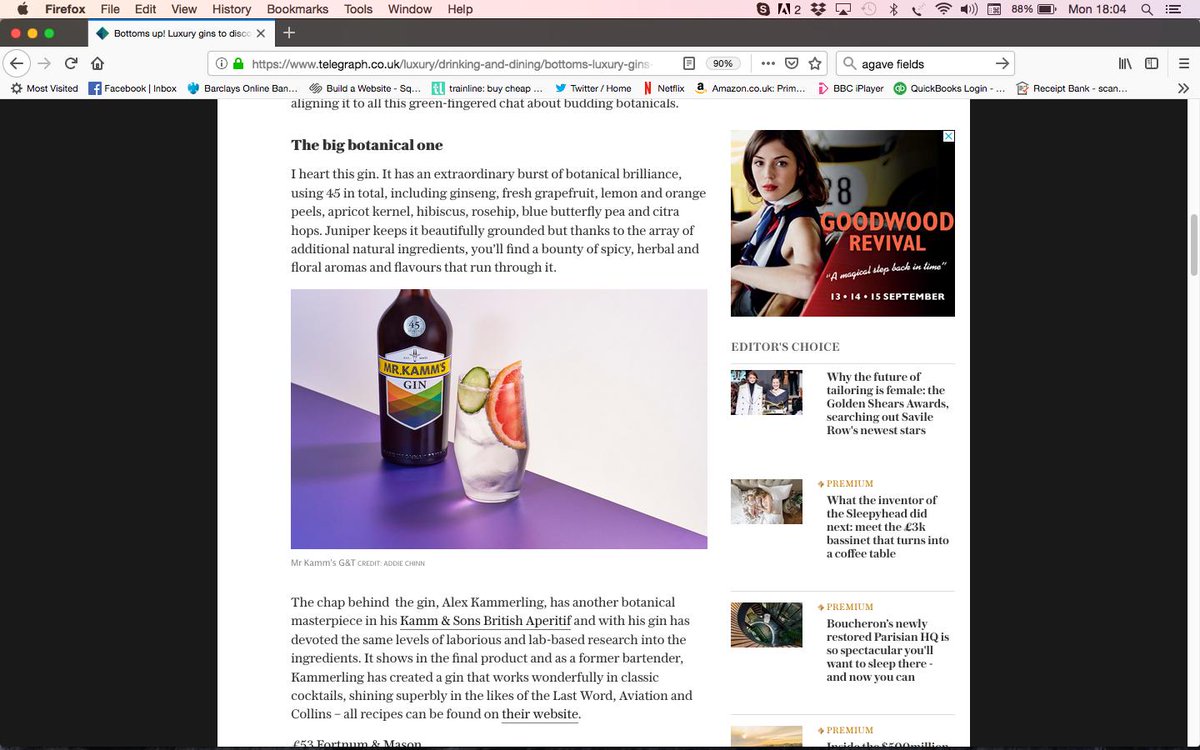Open the Firefox Library panel
Viewport: 1200px width, 750px height.
[1125, 62]
